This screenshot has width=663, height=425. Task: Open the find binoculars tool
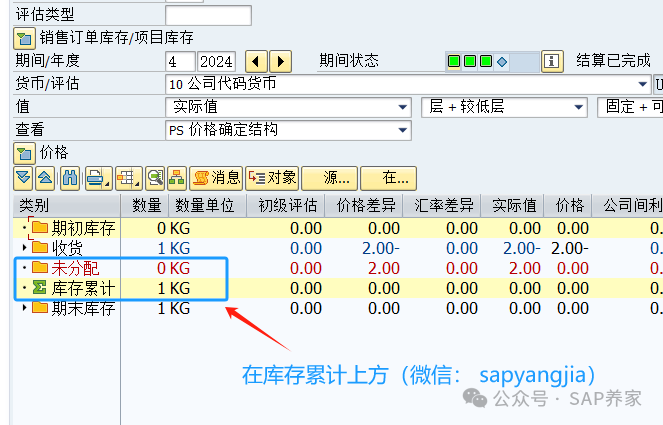click(x=70, y=178)
